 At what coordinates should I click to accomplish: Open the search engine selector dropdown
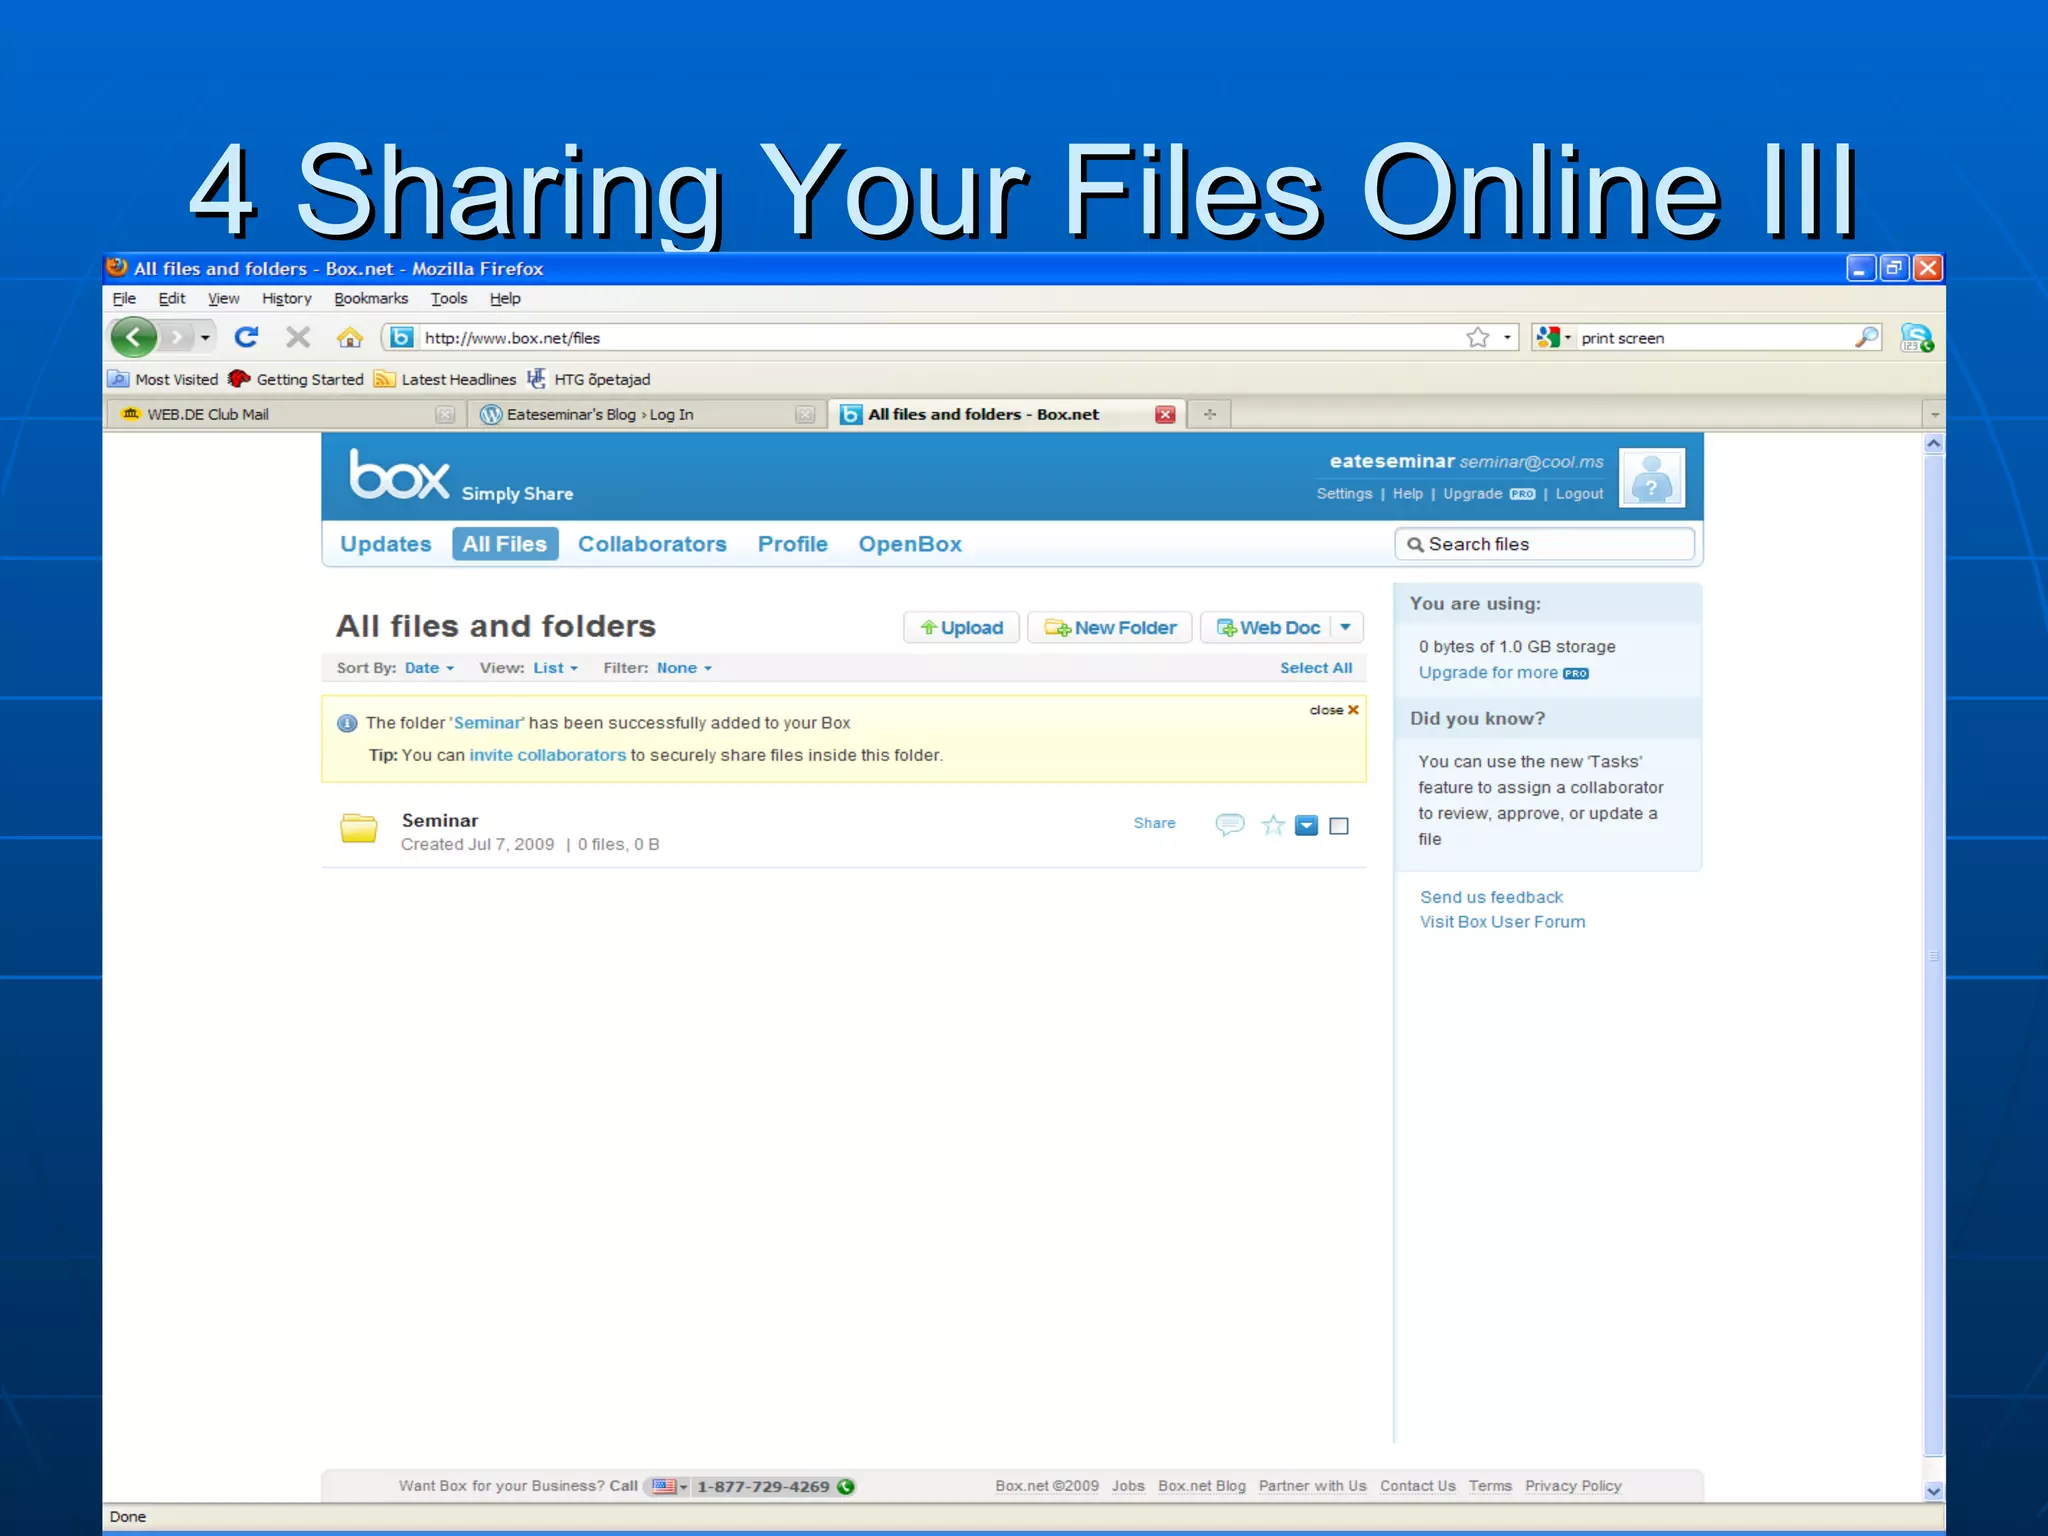[x=1553, y=338]
